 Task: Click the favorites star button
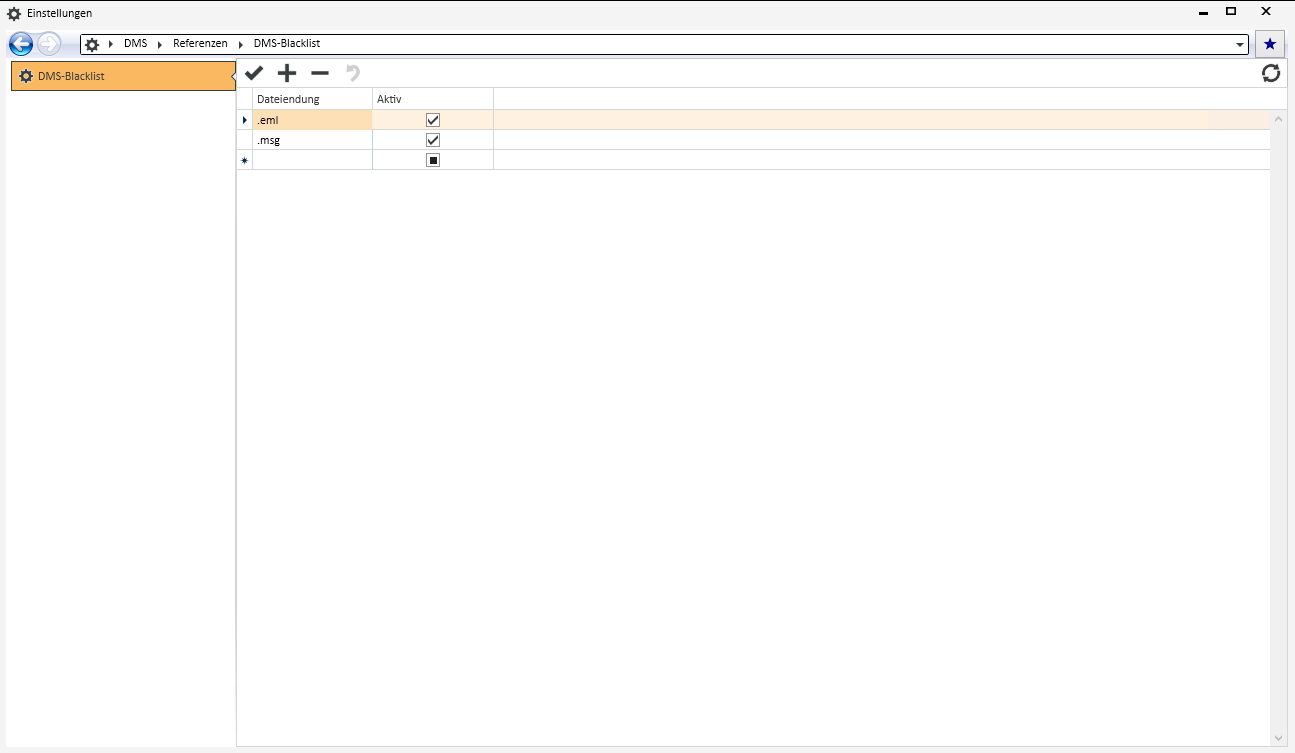[1270, 44]
